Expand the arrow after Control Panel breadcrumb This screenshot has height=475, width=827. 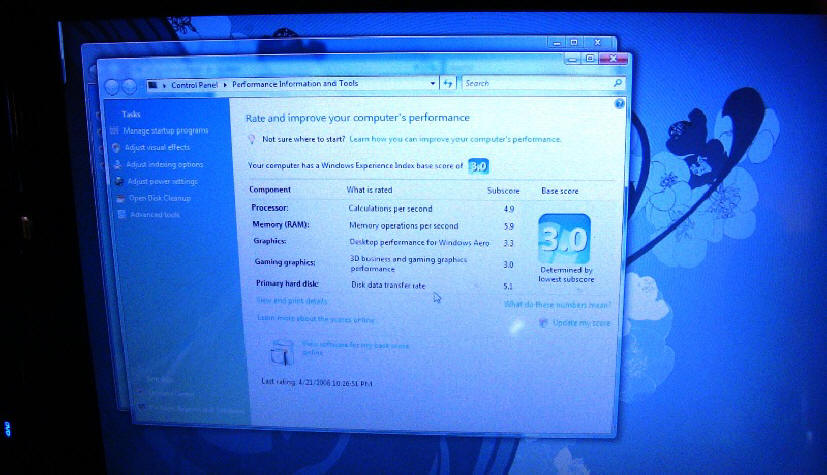[x=225, y=84]
